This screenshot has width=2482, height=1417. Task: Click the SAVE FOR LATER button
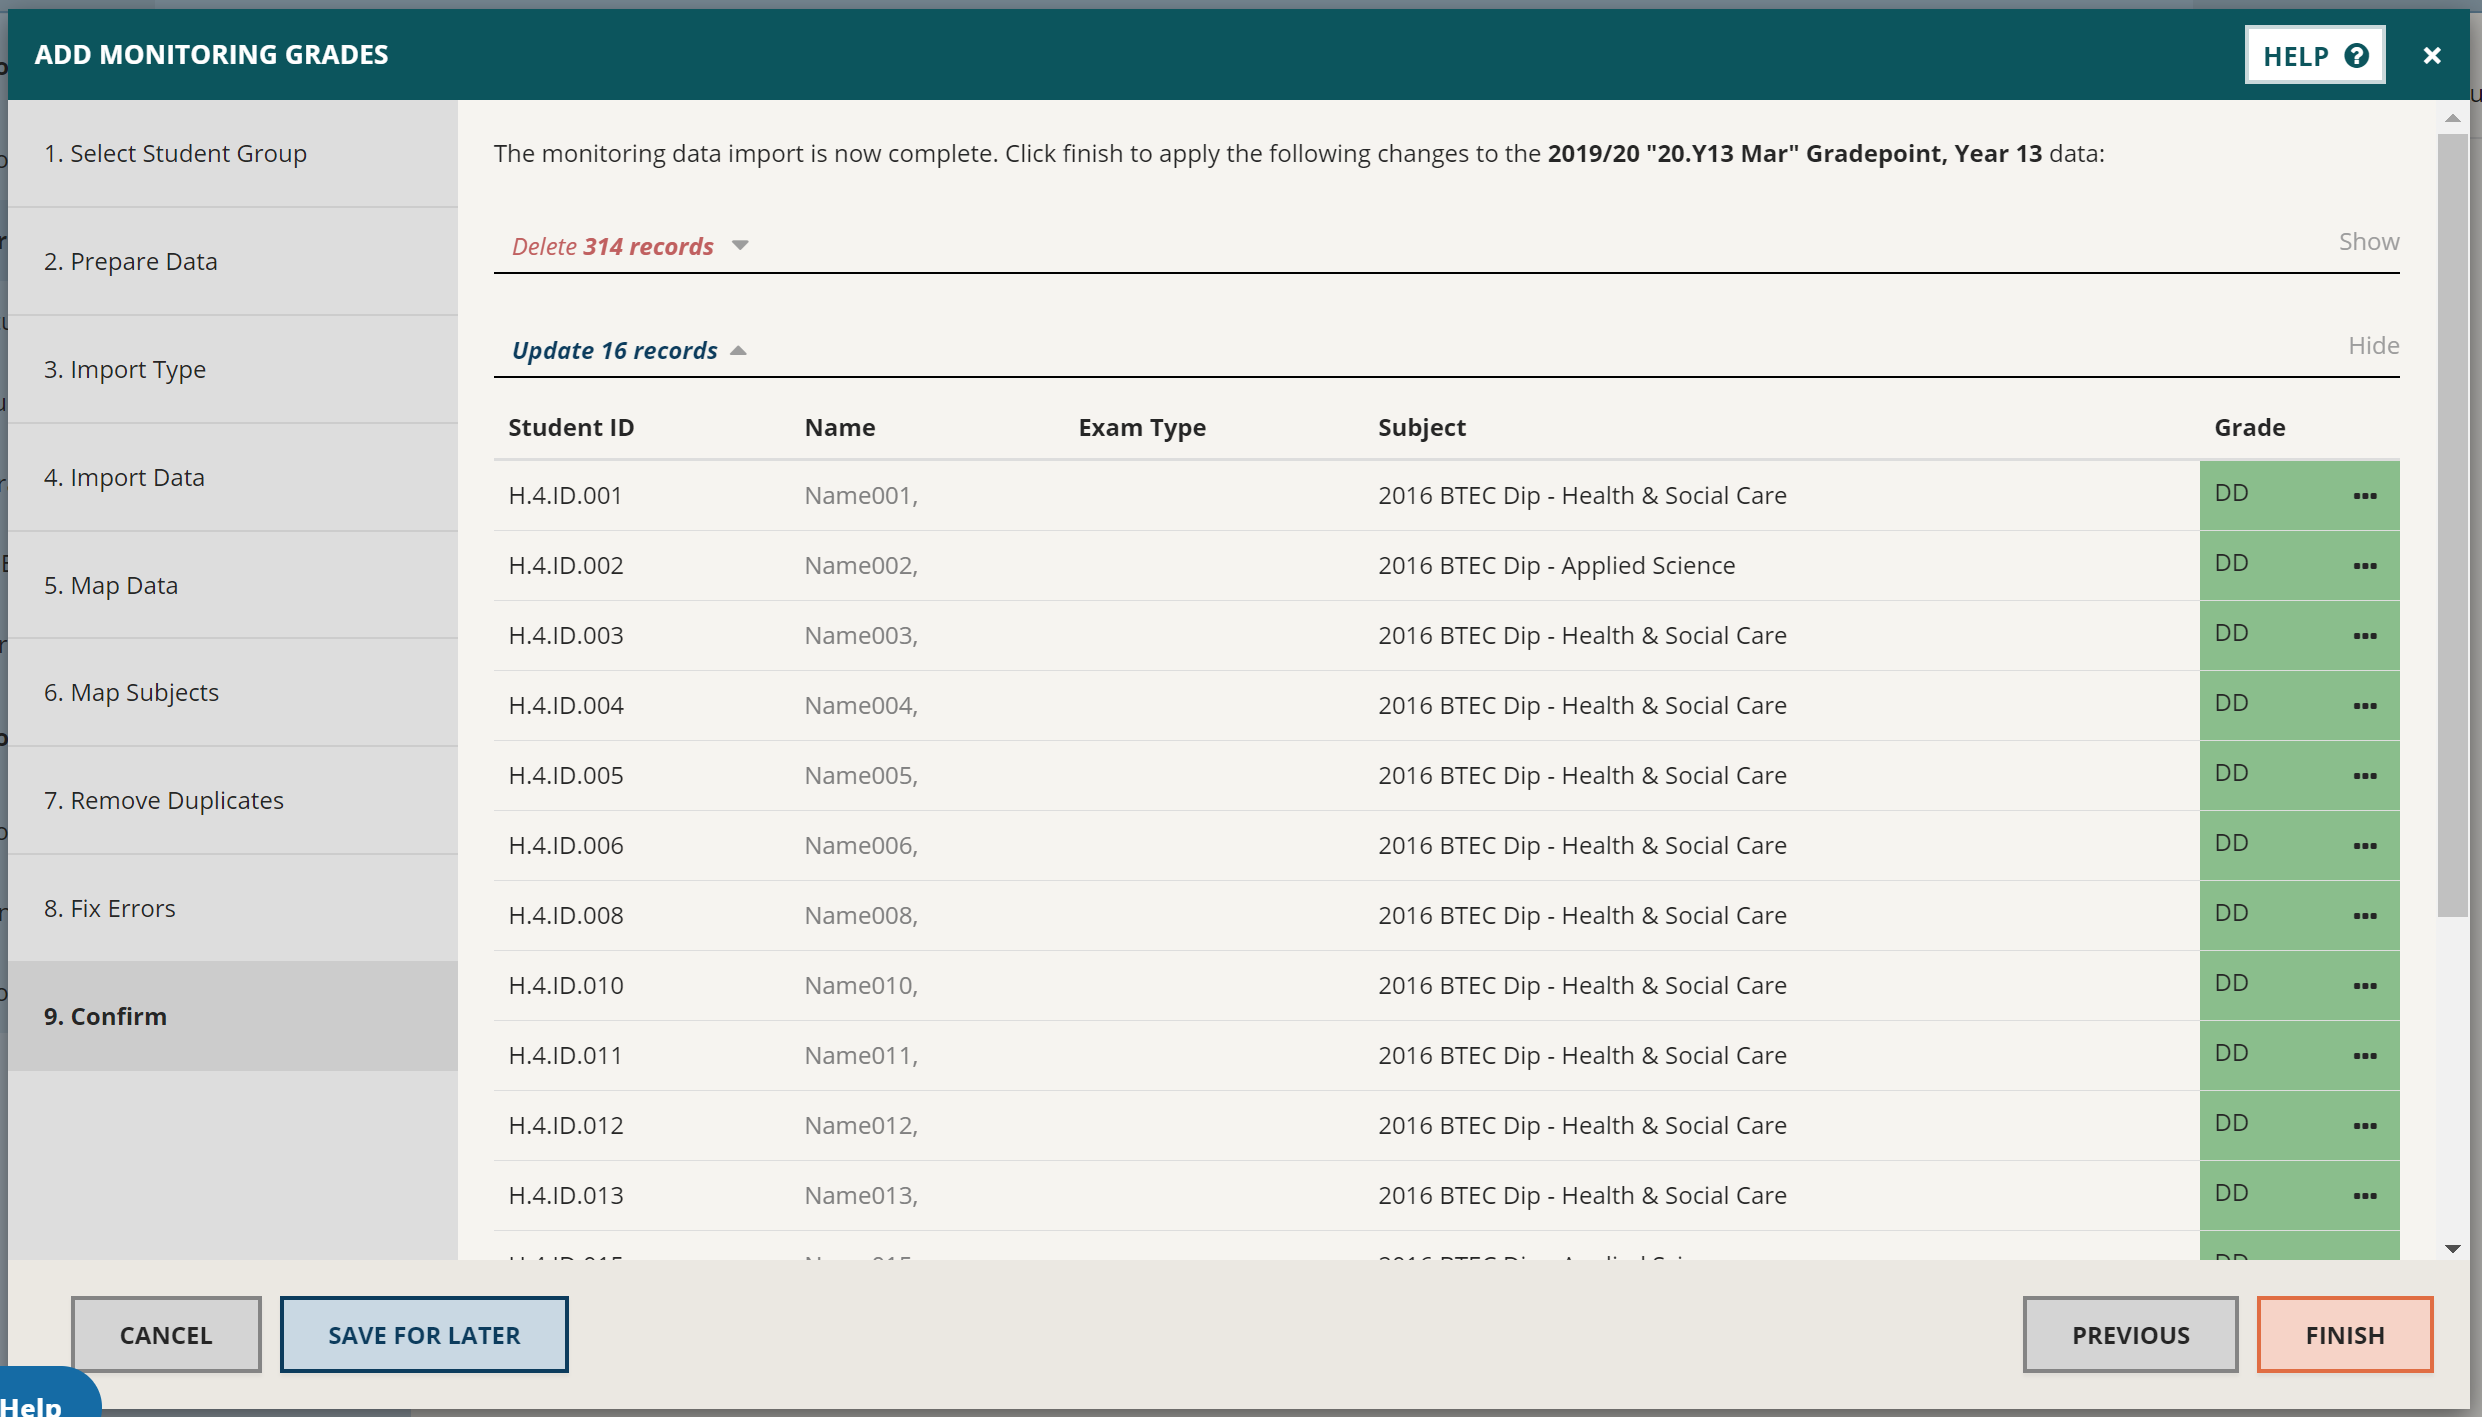pos(423,1335)
